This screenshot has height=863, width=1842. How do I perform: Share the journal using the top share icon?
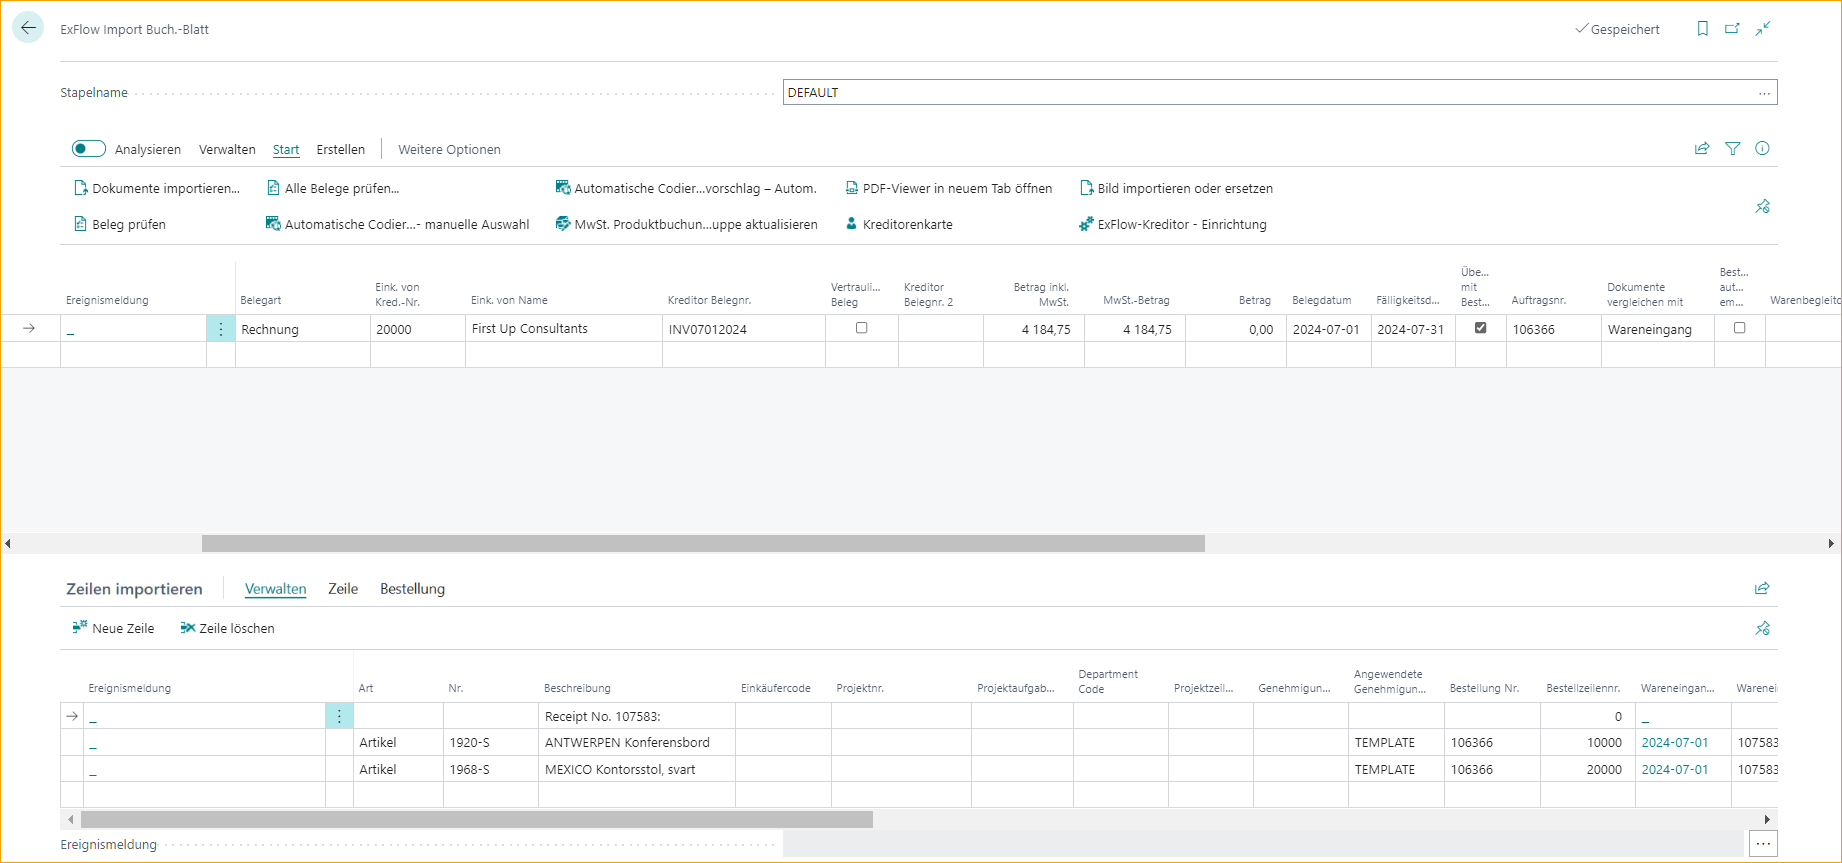click(x=1701, y=149)
